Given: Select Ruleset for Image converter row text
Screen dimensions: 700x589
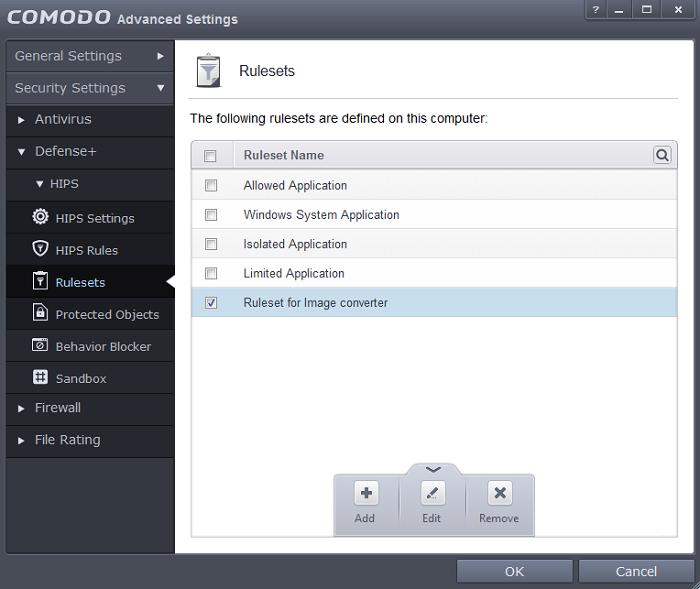Looking at the screenshot, I should 316,303.
